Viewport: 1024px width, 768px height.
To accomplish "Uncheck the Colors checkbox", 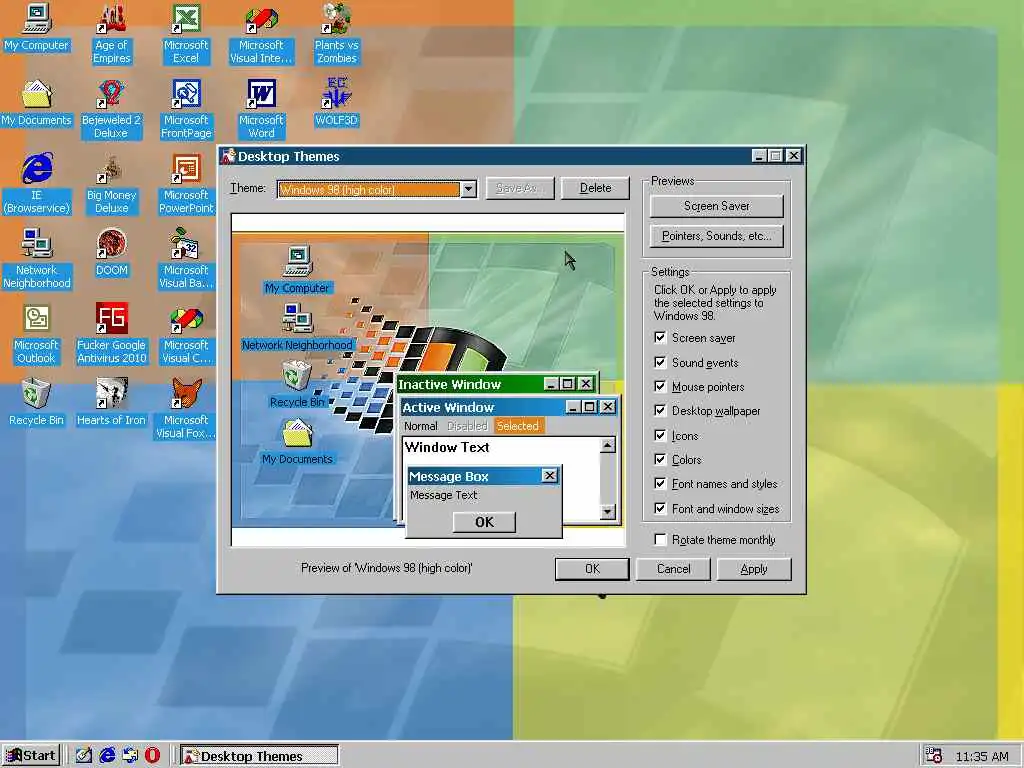I will pyautogui.click(x=660, y=460).
